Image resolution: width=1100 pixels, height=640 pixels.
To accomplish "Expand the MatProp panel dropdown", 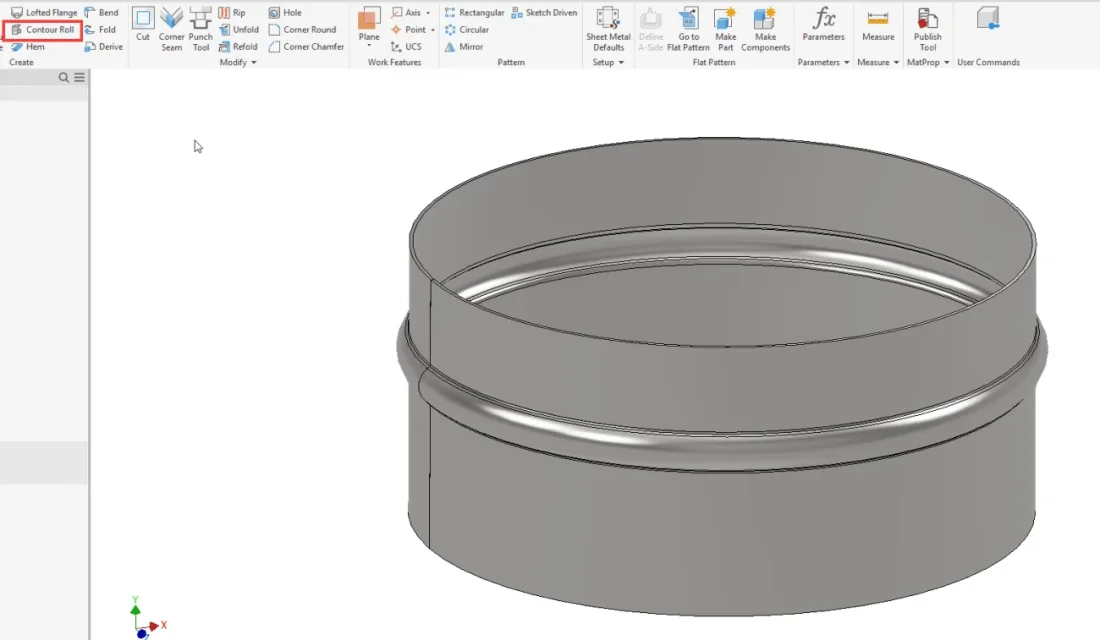I will tap(946, 62).
